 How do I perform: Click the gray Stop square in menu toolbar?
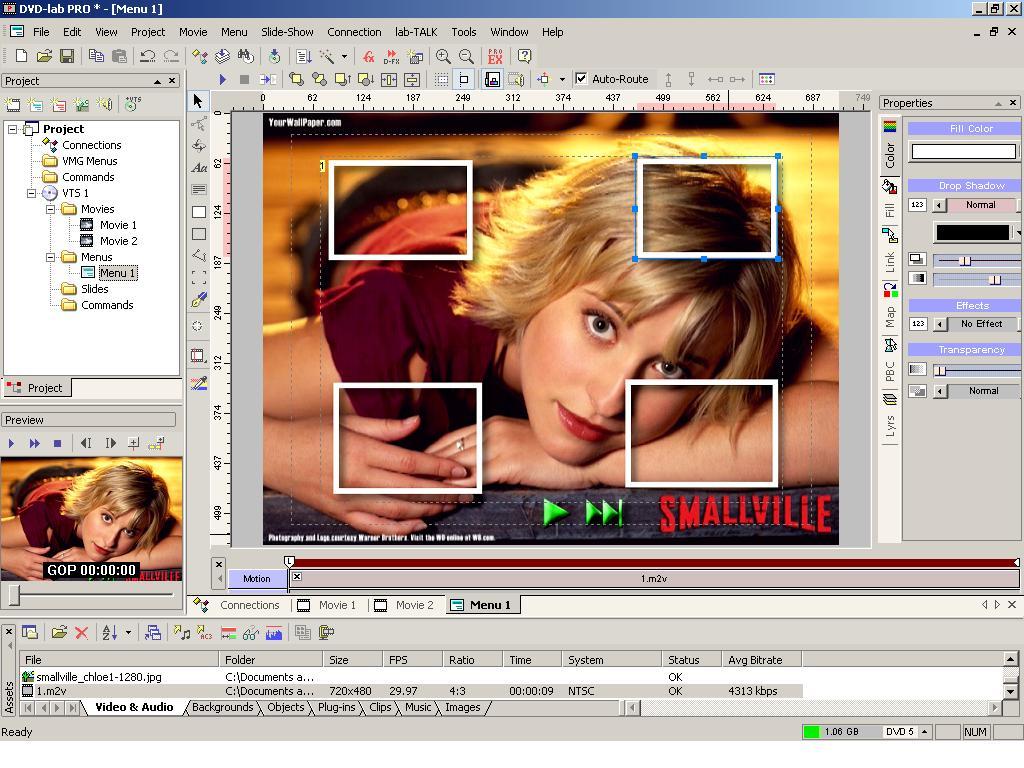coord(244,79)
